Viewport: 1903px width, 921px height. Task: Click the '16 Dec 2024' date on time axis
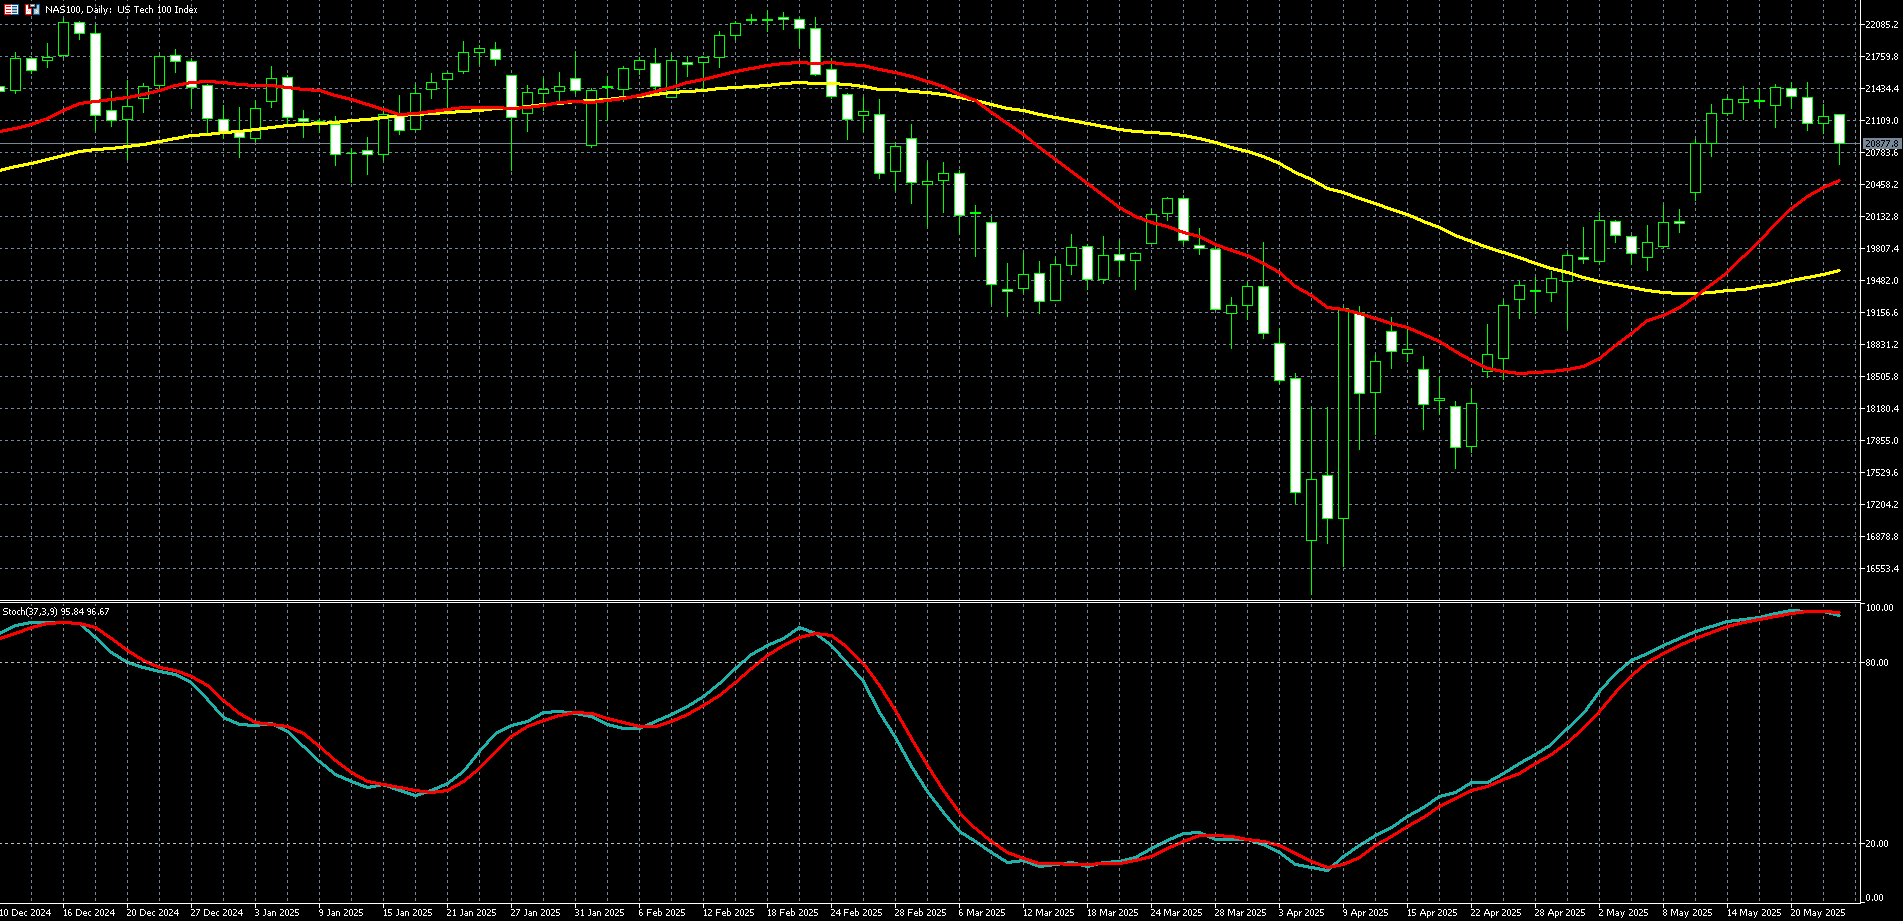(x=89, y=913)
